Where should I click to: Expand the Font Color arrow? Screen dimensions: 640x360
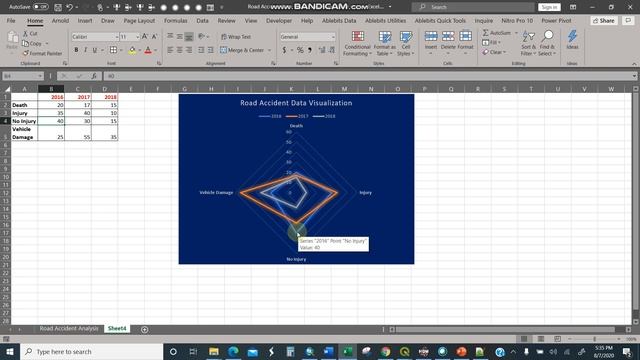tap(156, 50)
